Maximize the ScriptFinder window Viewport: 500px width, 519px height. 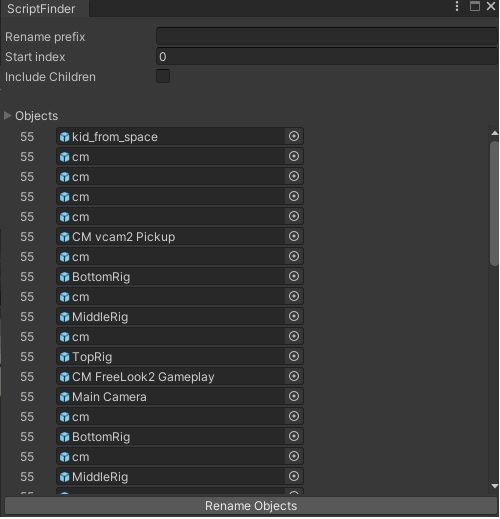point(475,6)
